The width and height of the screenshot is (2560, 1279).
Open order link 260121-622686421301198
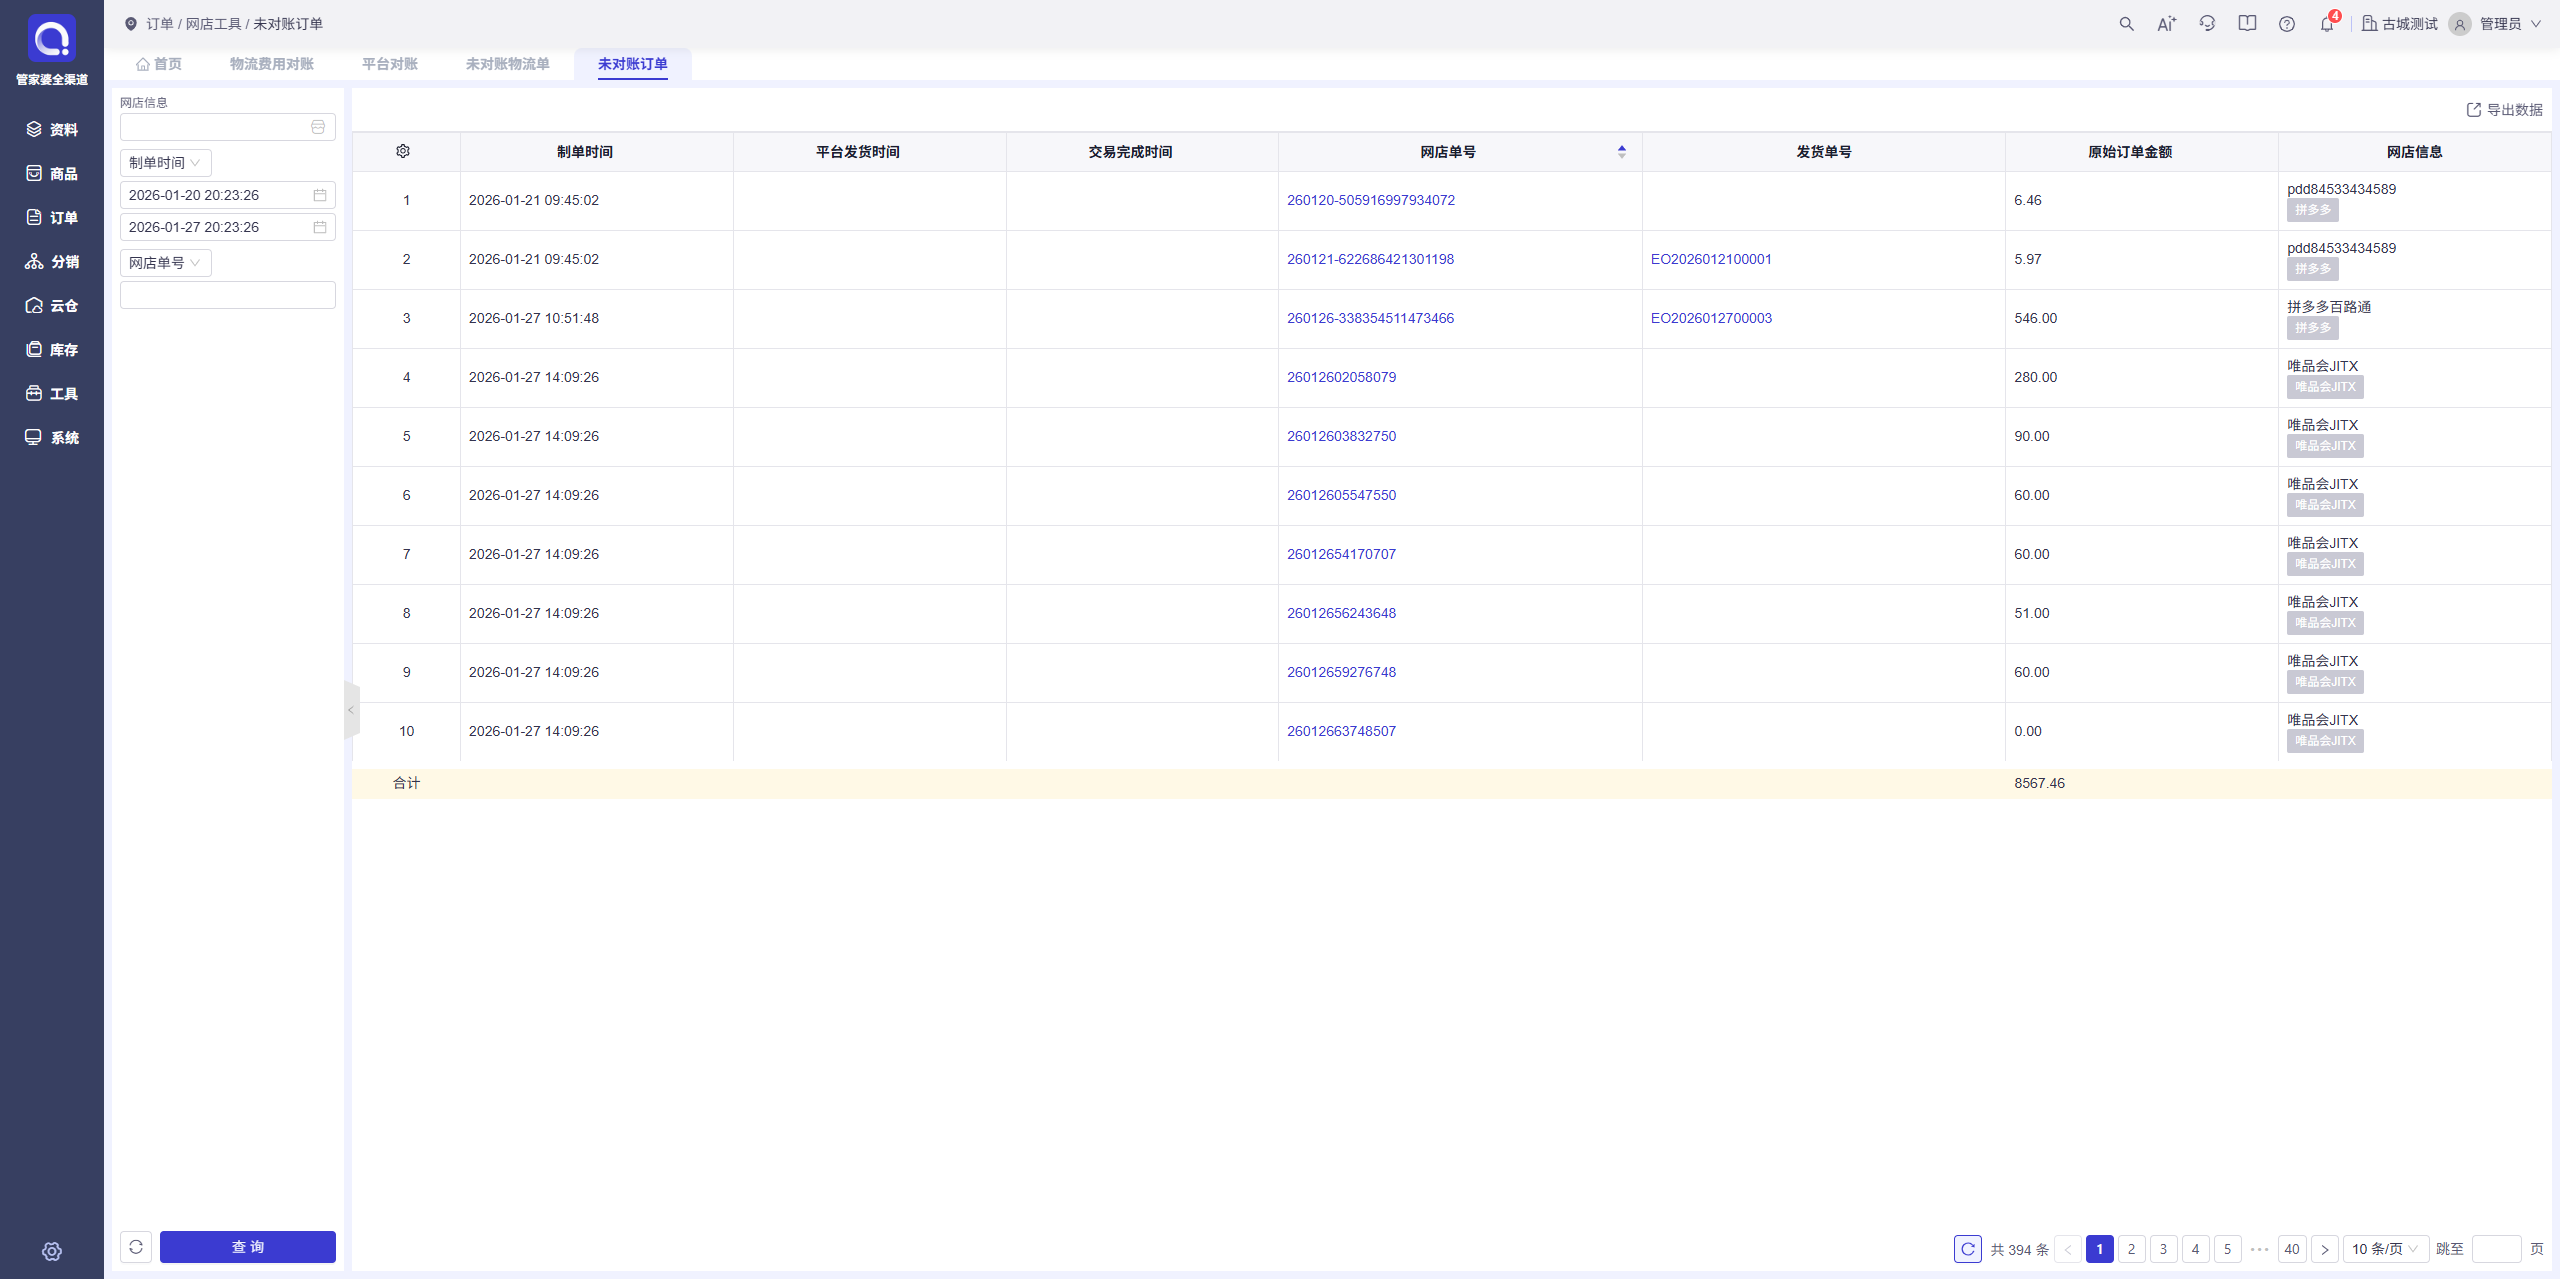point(1371,259)
